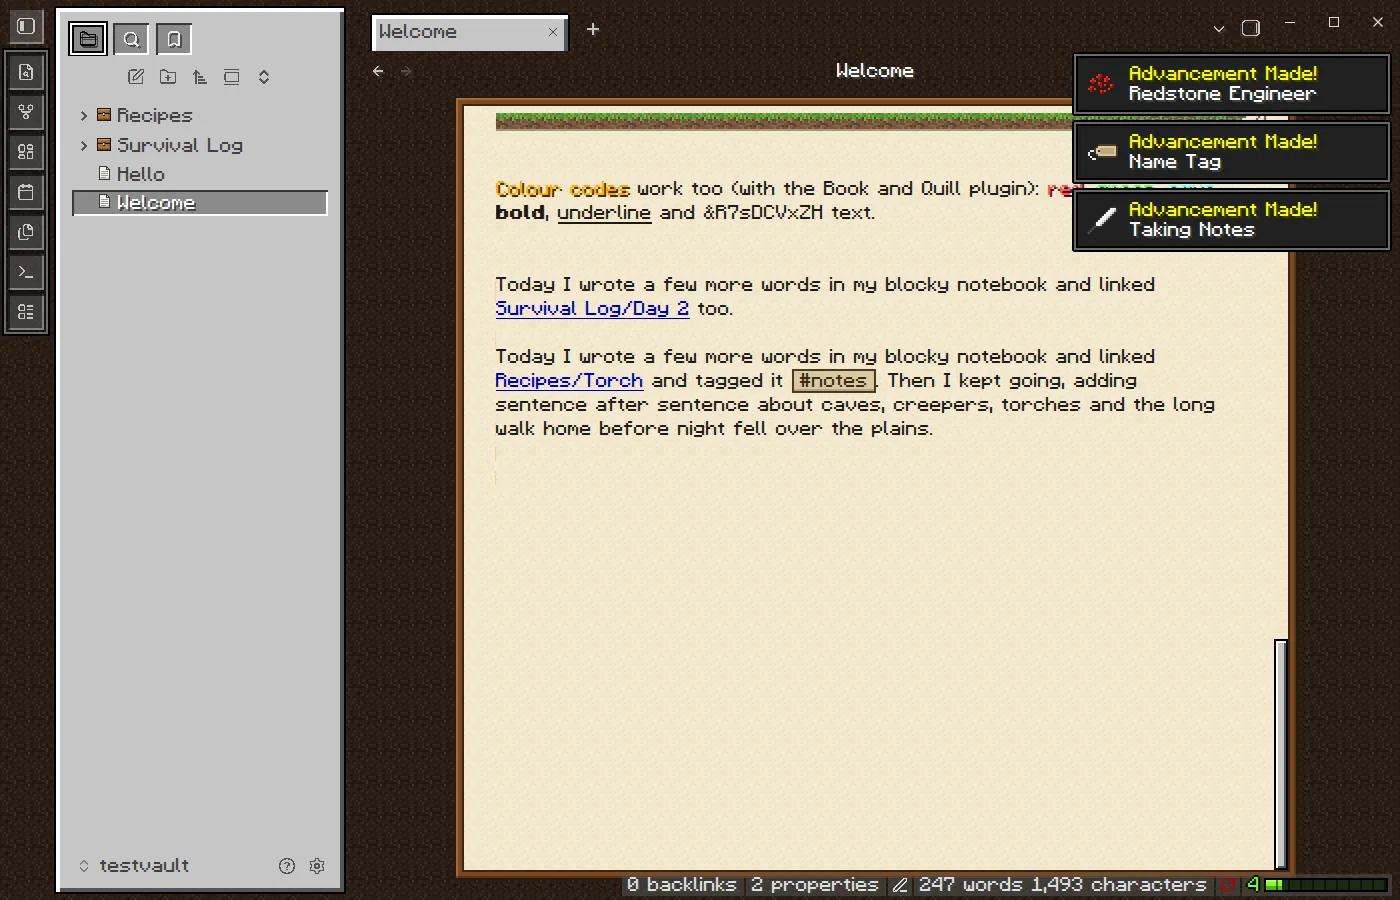Create a new note in the explorer
The height and width of the screenshot is (900, 1400).
pos(136,77)
